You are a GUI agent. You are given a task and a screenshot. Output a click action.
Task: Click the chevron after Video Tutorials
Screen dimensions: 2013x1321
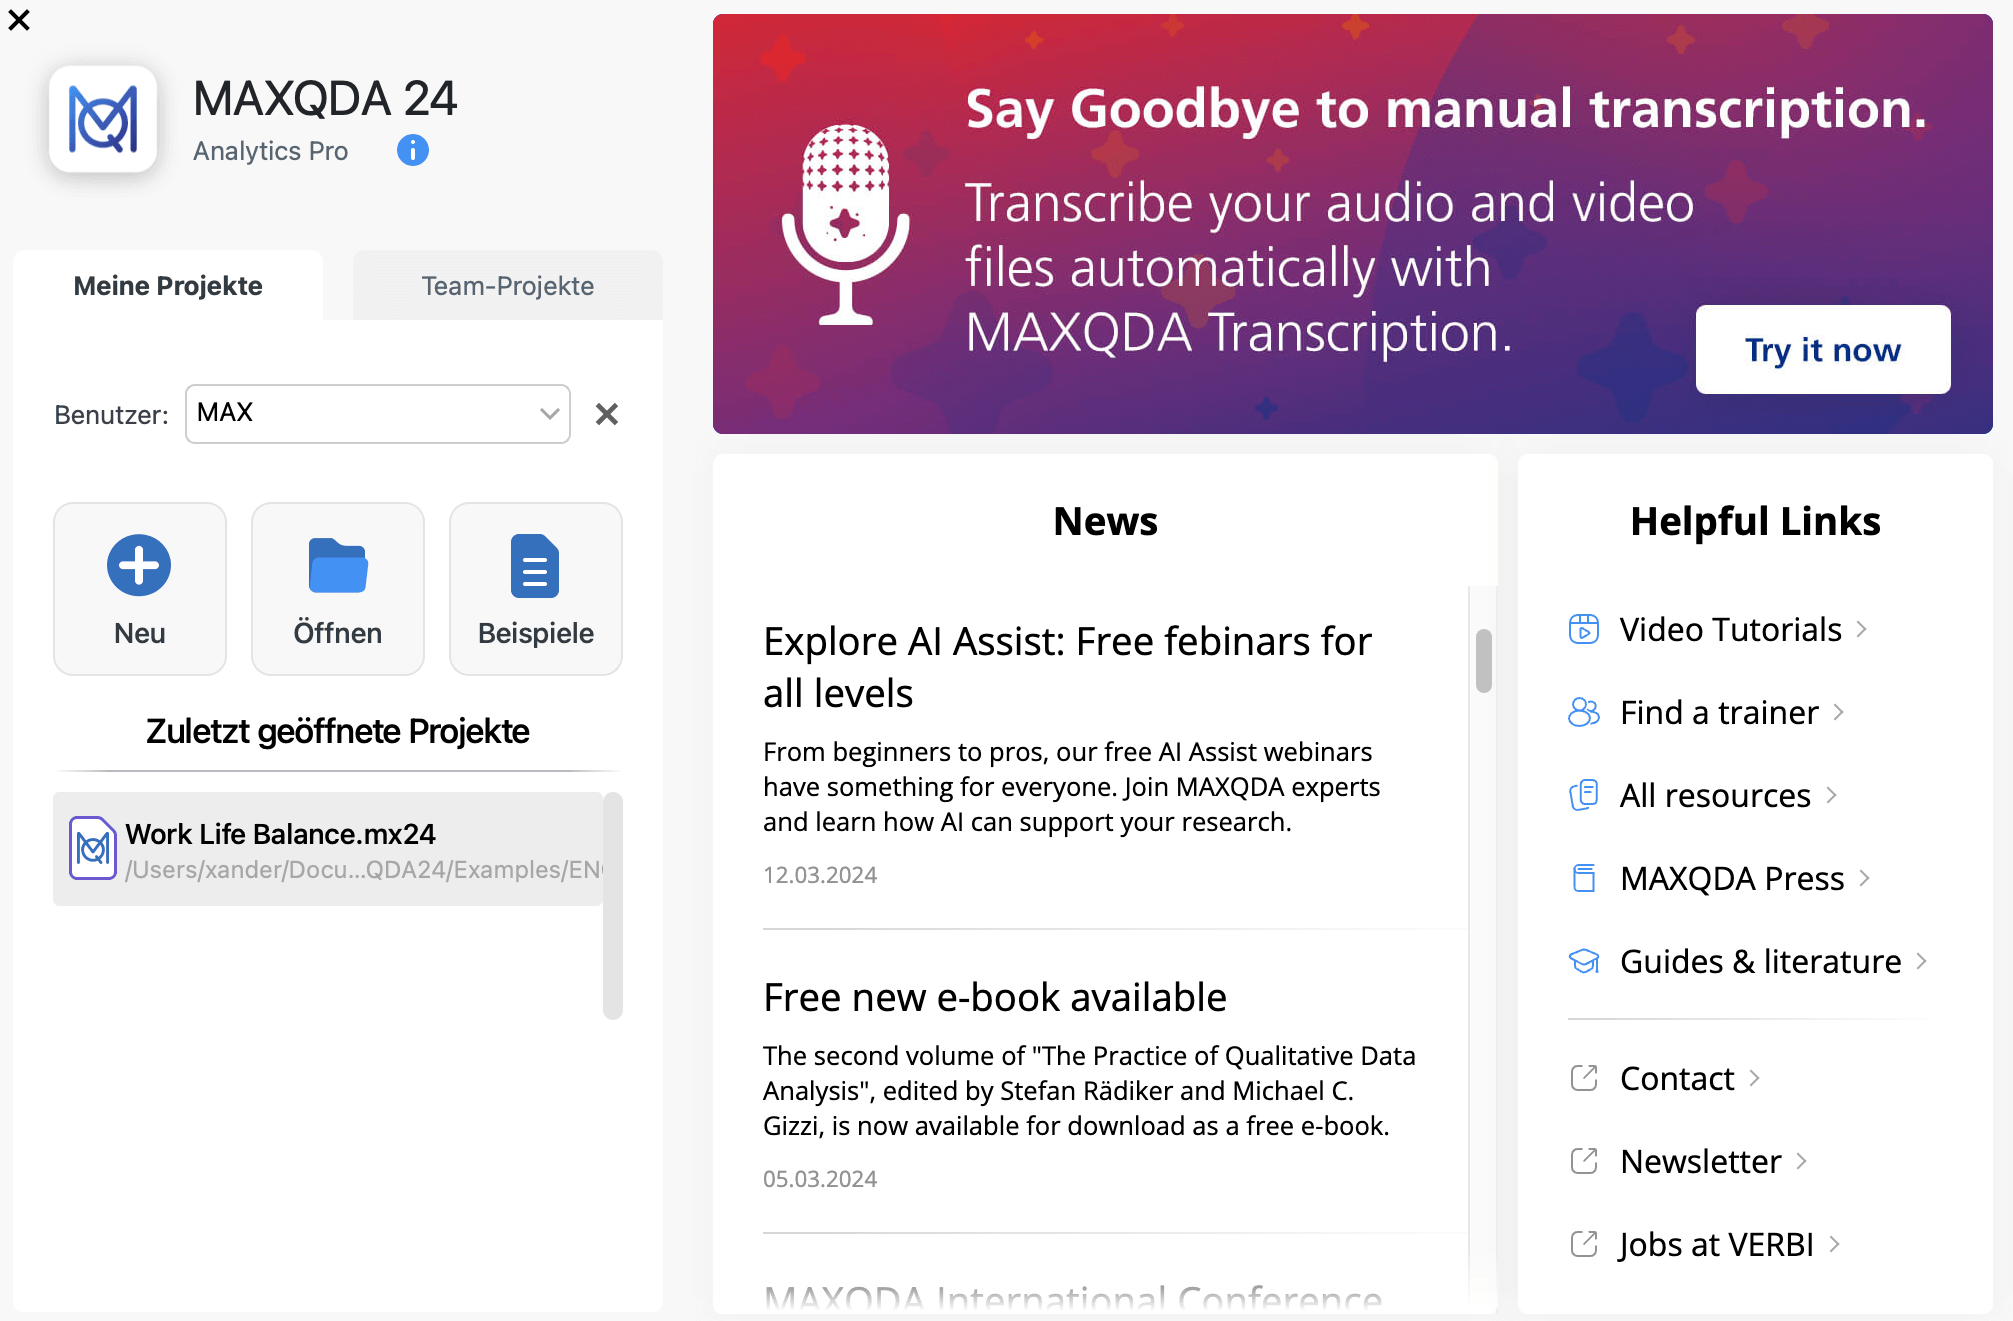[1862, 629]
